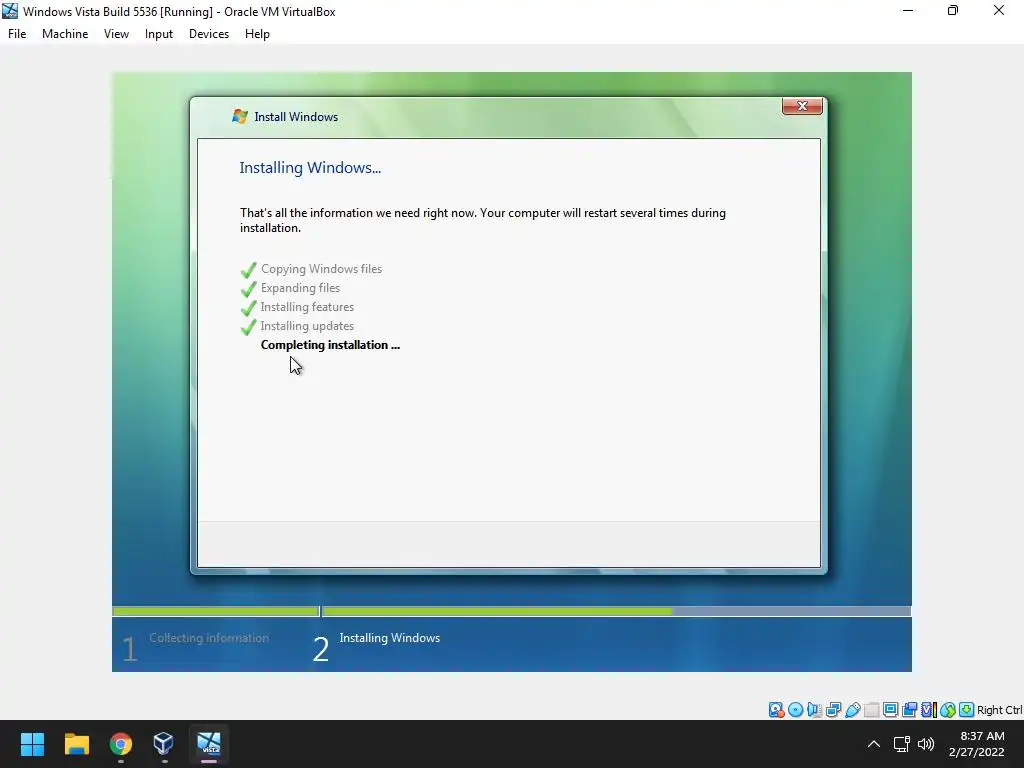
Task: Click the Installing Windows progress bar
Action: pyautogui.click(x=616, y=611)
